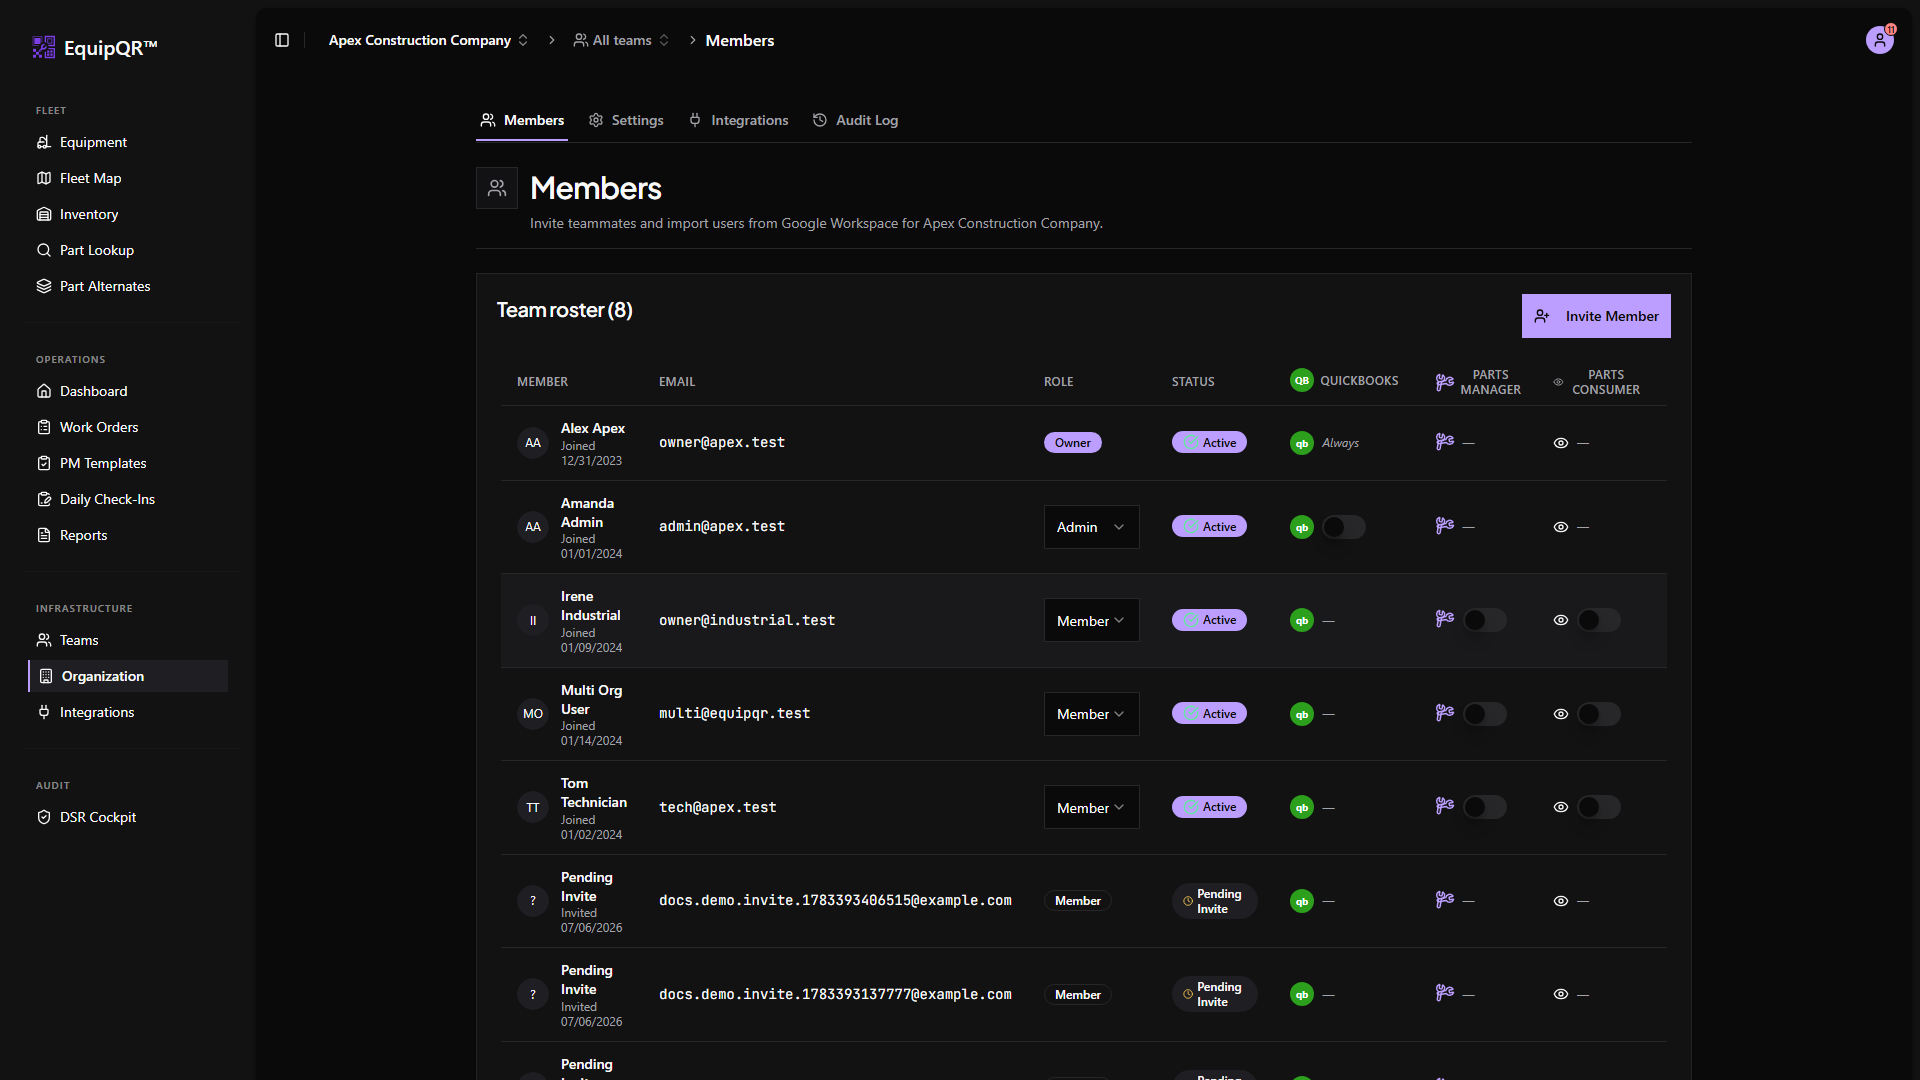Viewport: 1920px width, 1080px height.
Task: Enable Parts Consumer for Multi Org User
Action: (x=1599, y=714)
